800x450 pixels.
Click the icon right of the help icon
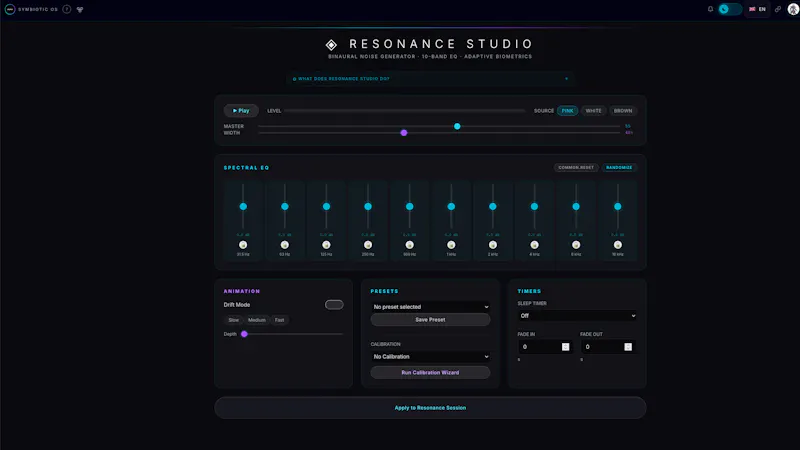80,9
